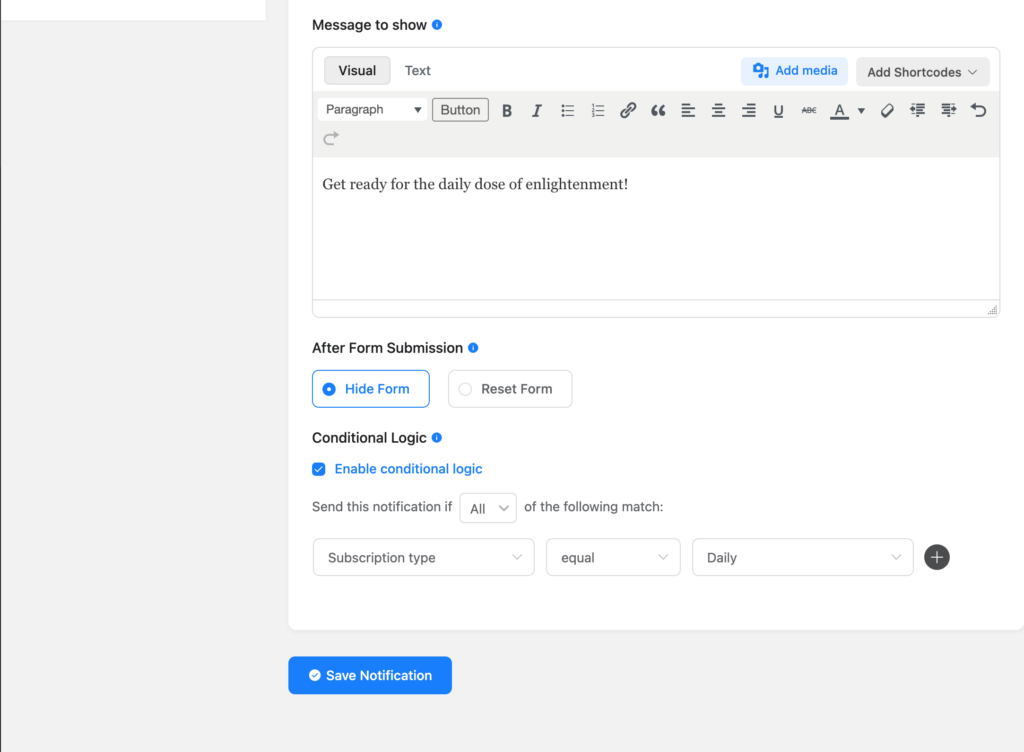Open the All match-type dropdown
1024x752 pixels.
tap(488, 508)
